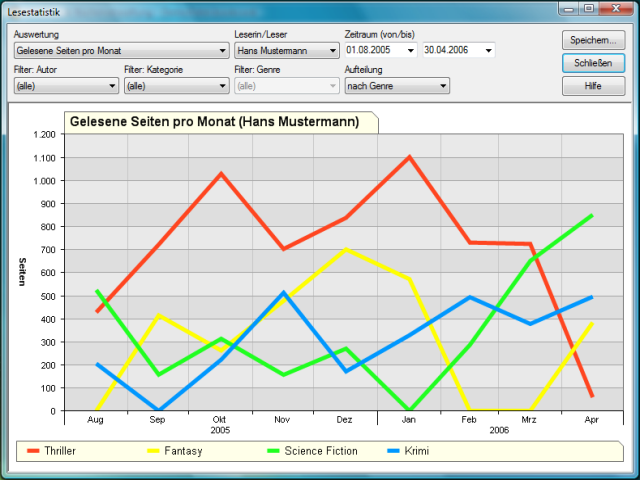Click the 'Seiten' y-axis label
Image resolution: width=640 pixels, height=480 pixels.
point(21,271)
